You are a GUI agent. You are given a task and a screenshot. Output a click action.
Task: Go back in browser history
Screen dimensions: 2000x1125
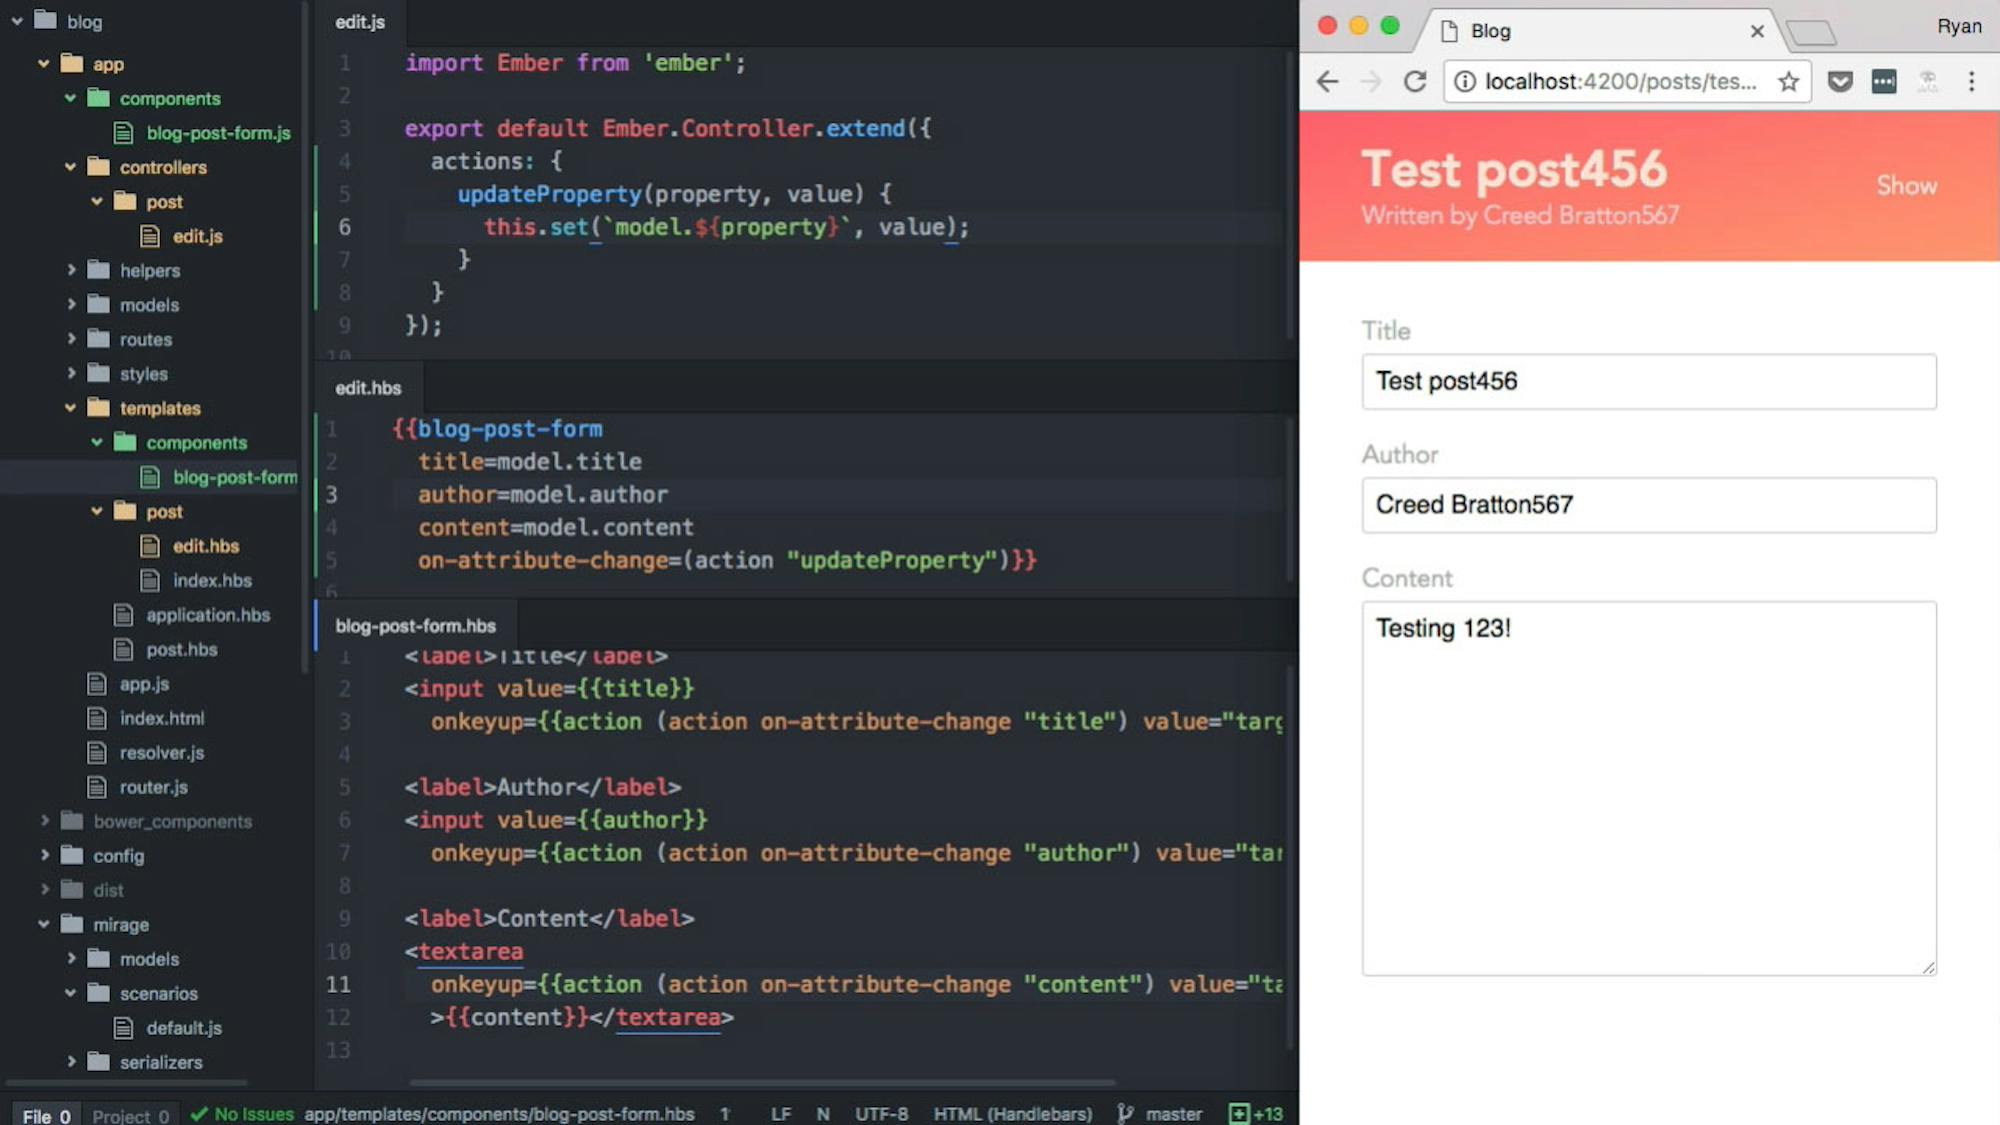(x=1327, y=81)
